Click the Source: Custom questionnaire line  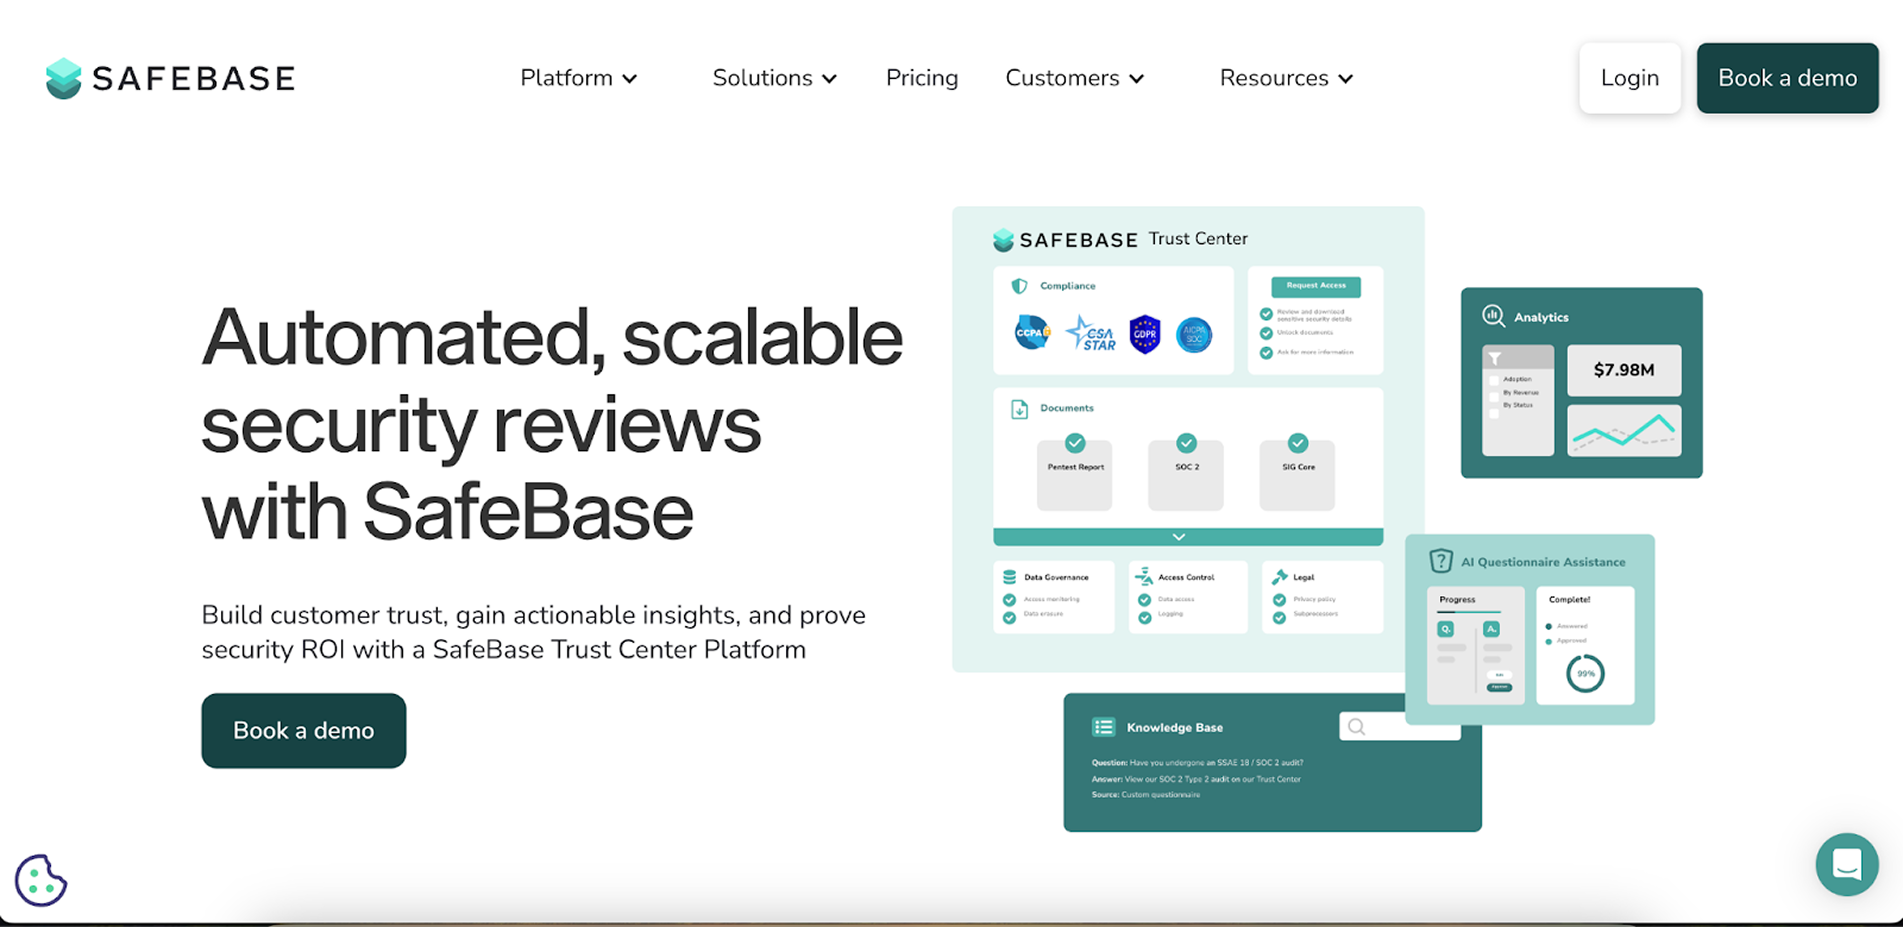point(1146,795)
